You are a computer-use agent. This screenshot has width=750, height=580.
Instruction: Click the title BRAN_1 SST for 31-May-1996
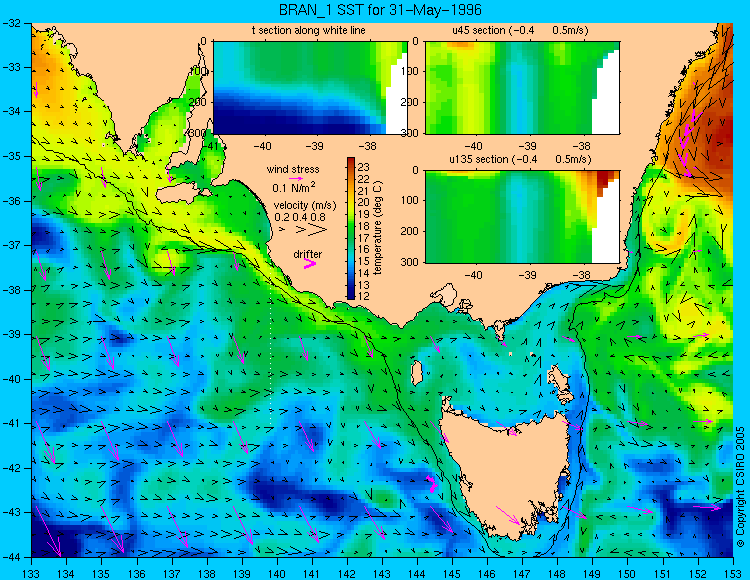380,10
